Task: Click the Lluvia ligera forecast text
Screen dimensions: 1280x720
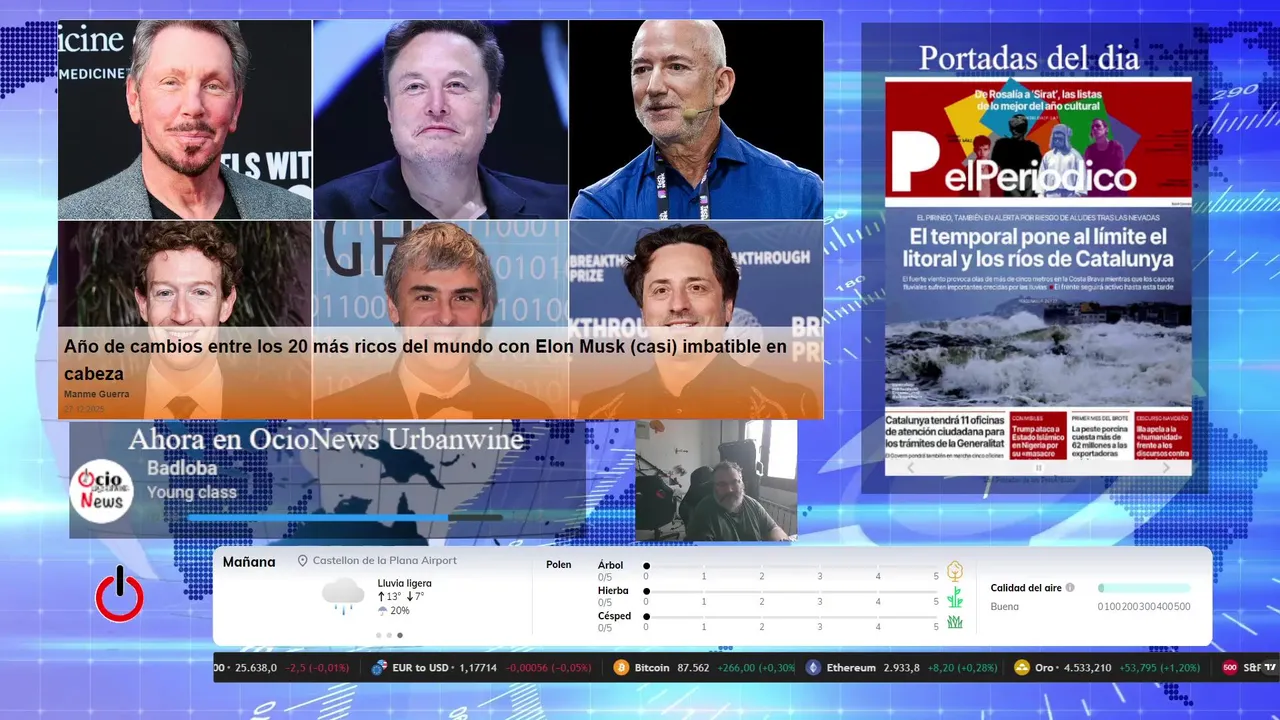Action: tap(405, 583)
